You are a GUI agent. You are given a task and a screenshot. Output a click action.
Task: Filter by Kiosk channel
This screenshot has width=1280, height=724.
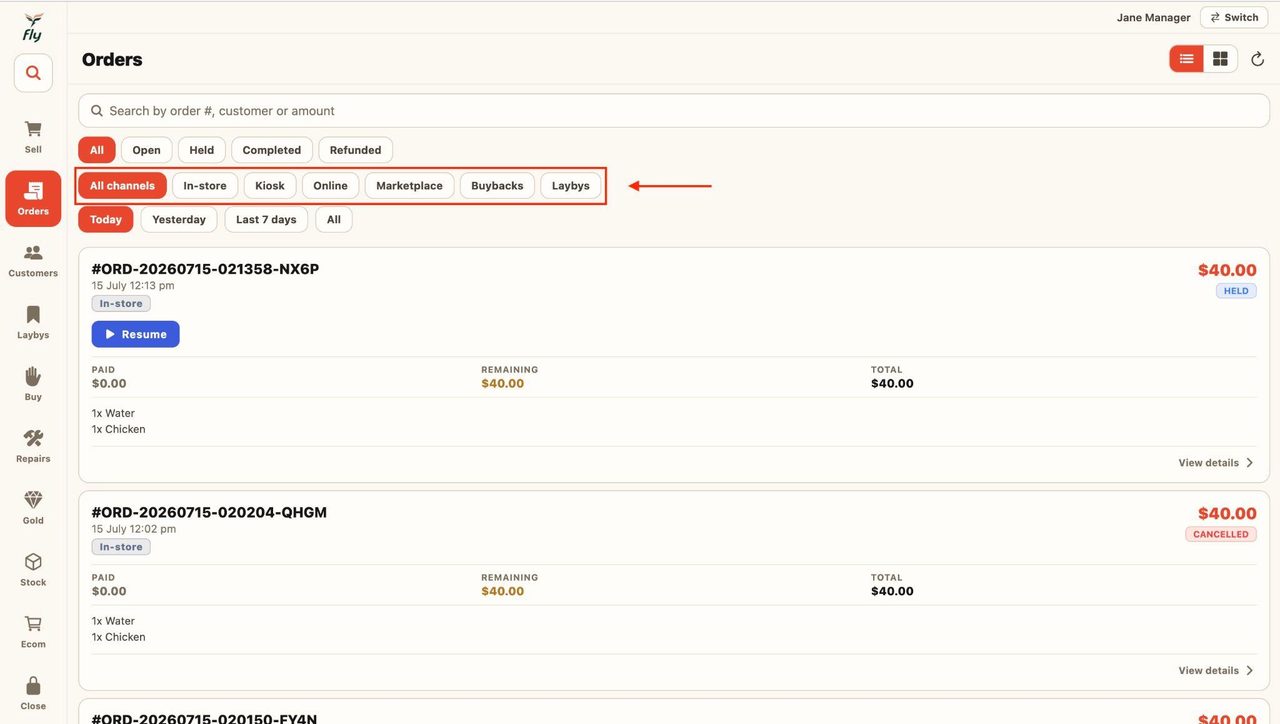click(270, 186)
